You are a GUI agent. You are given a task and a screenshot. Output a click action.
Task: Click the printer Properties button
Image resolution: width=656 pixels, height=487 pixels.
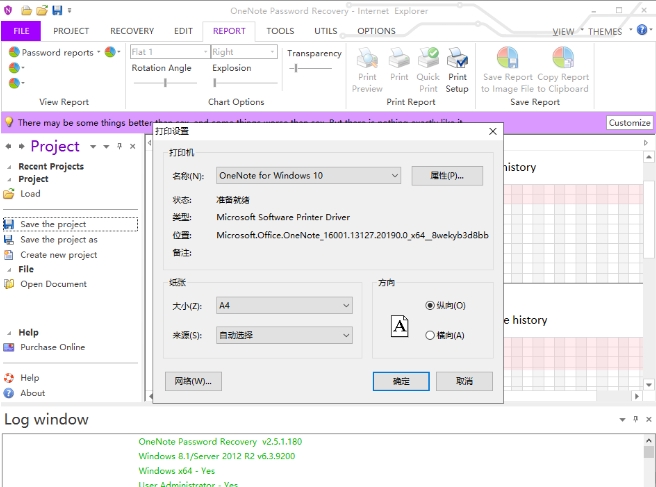click(447, 176)
